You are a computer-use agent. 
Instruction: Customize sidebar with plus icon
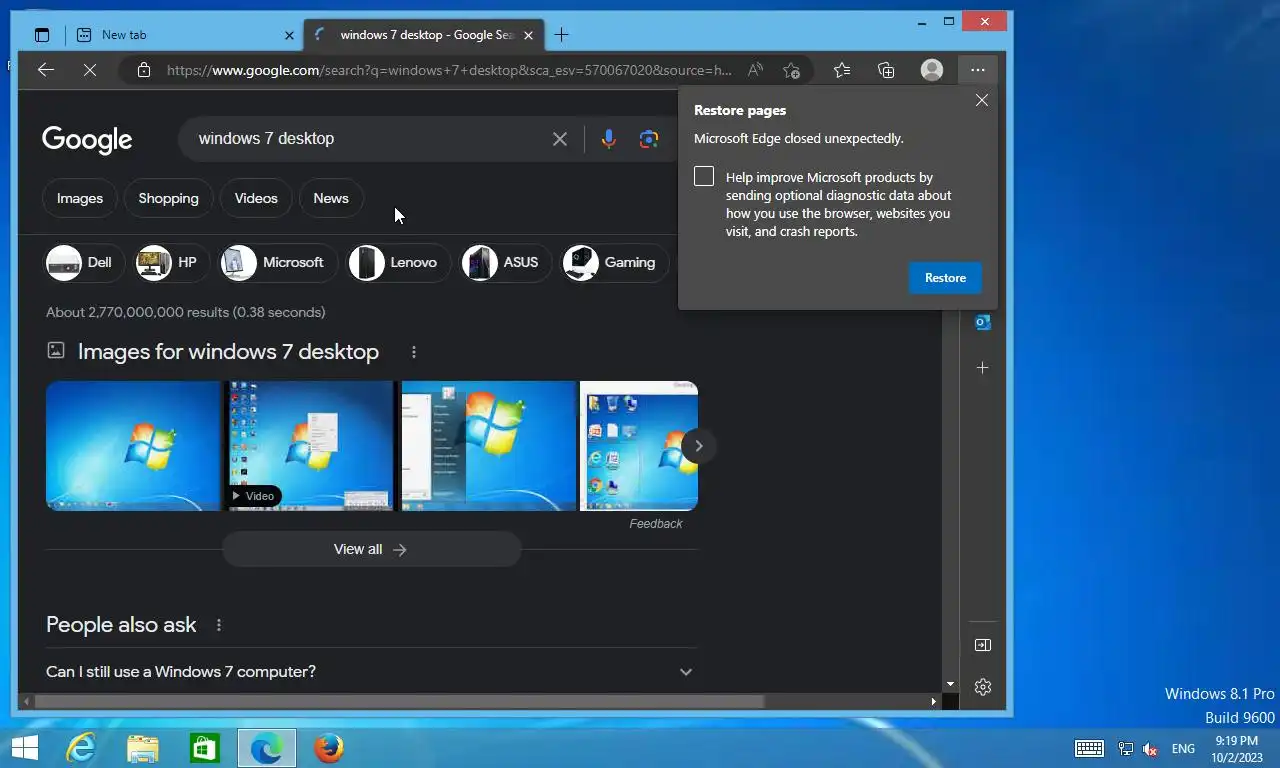(x=982, y=368)
